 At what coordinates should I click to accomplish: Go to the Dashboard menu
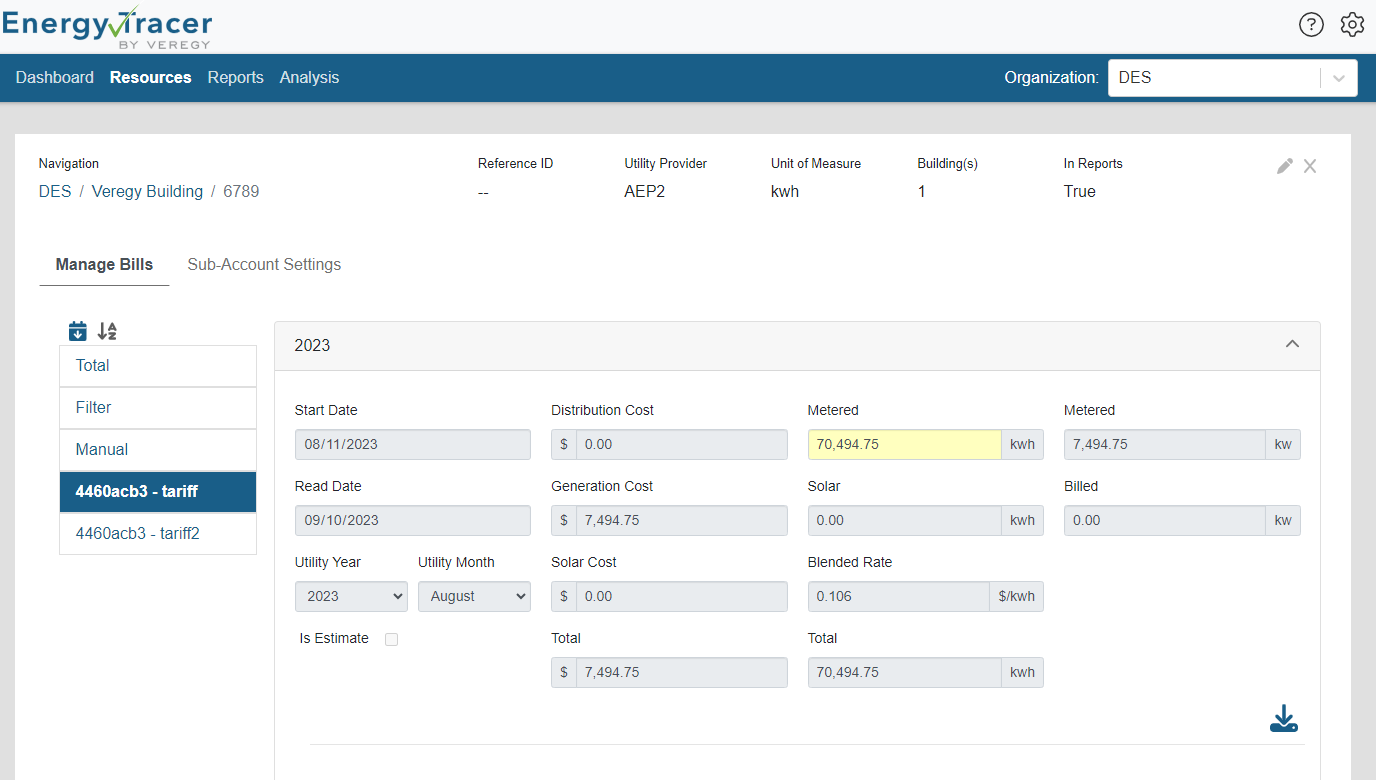(55, 77)
